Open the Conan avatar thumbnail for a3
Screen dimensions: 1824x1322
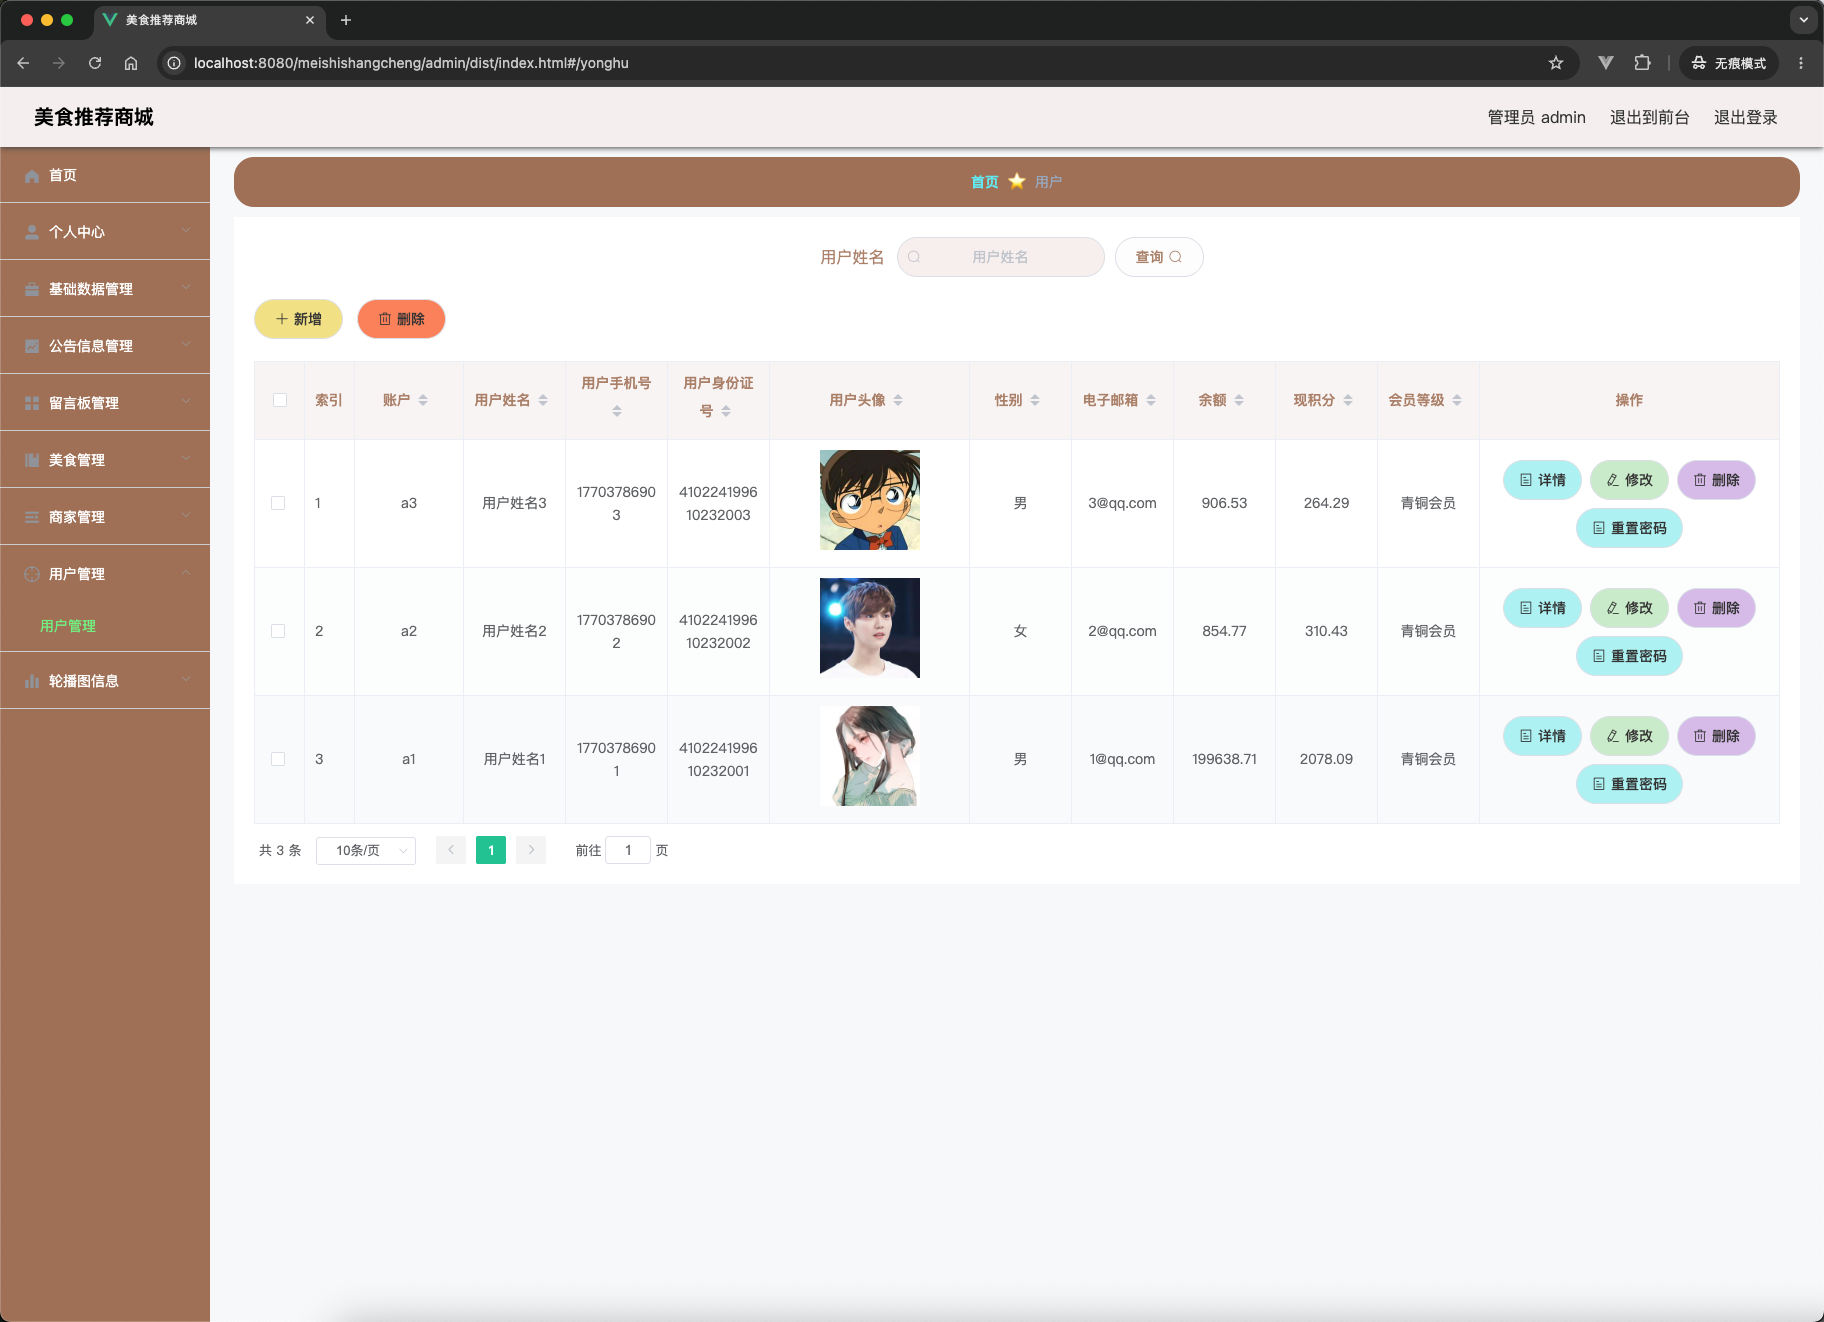pyautogui.click(x=870, y=500)
